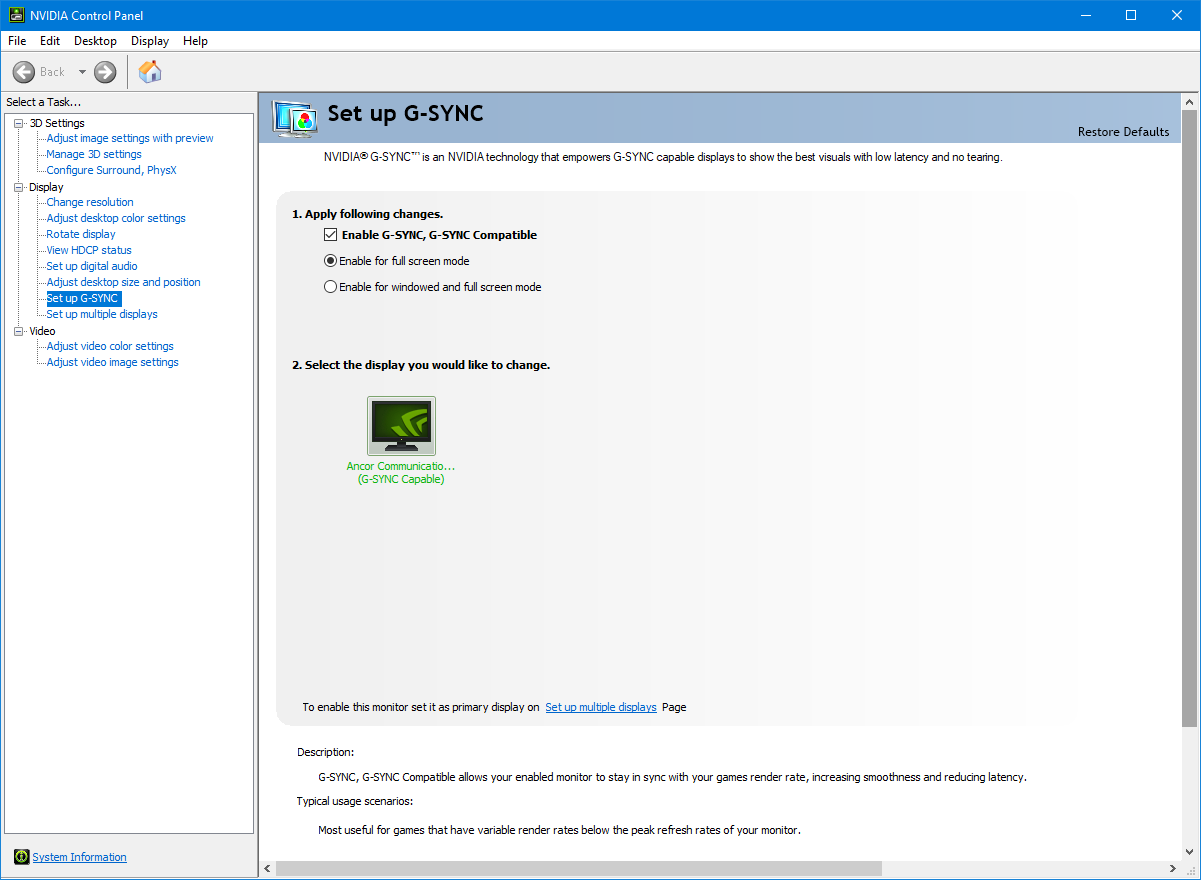
Task: Click the Forward arrow toolbar button
Action: [x=105, y=72]
